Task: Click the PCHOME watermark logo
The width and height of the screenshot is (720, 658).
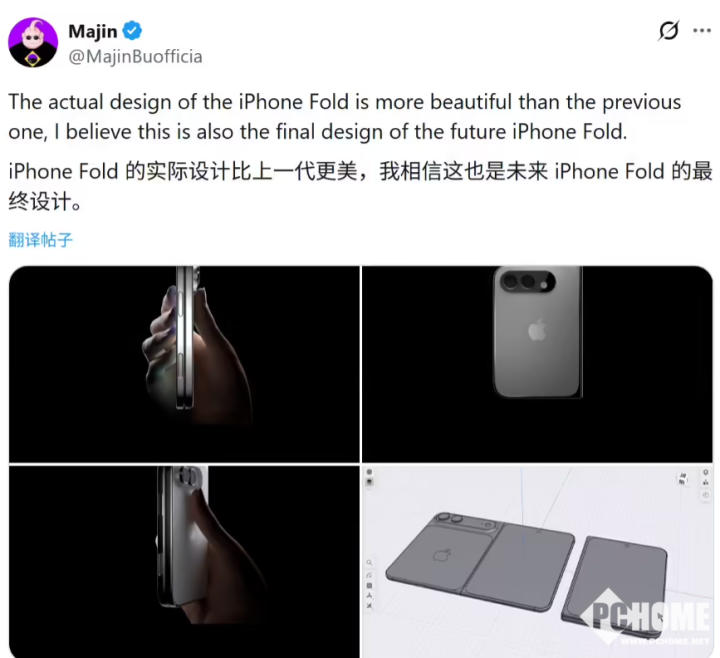Action: click(646, 618)
